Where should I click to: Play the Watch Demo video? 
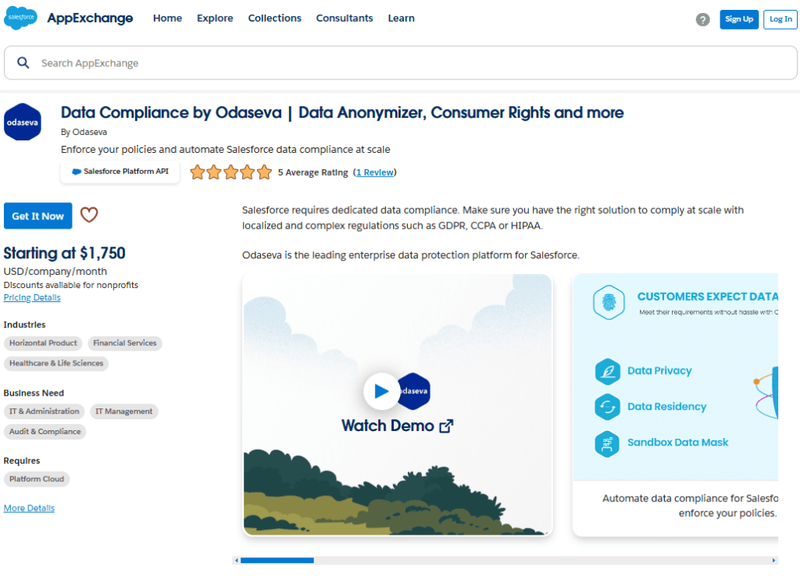(x=381, y=391)
